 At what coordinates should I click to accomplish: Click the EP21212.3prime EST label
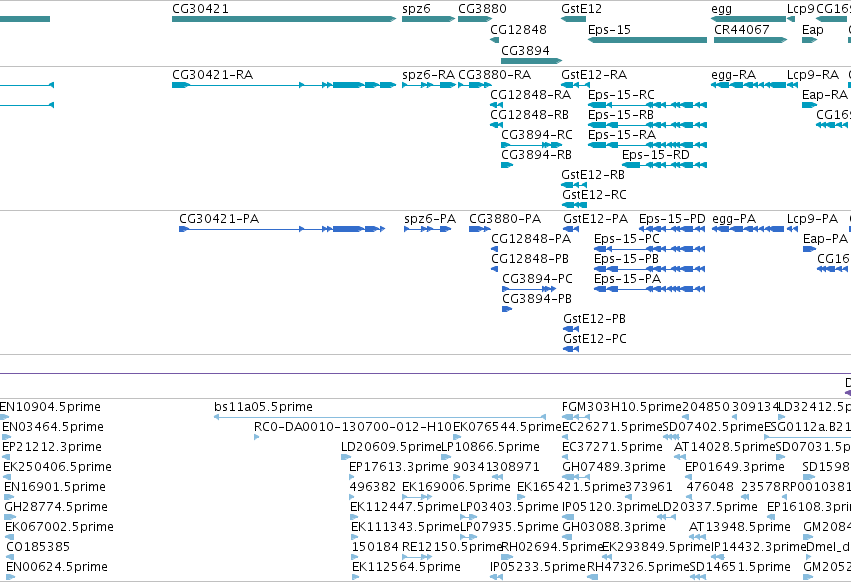coord(52,447)
